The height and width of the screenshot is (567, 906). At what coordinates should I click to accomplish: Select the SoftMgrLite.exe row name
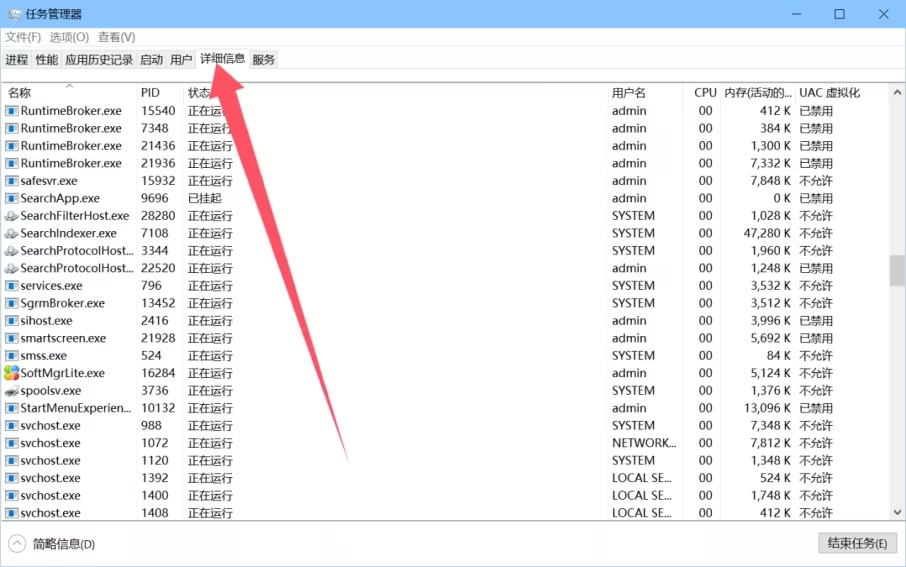[x=62, y=373]
